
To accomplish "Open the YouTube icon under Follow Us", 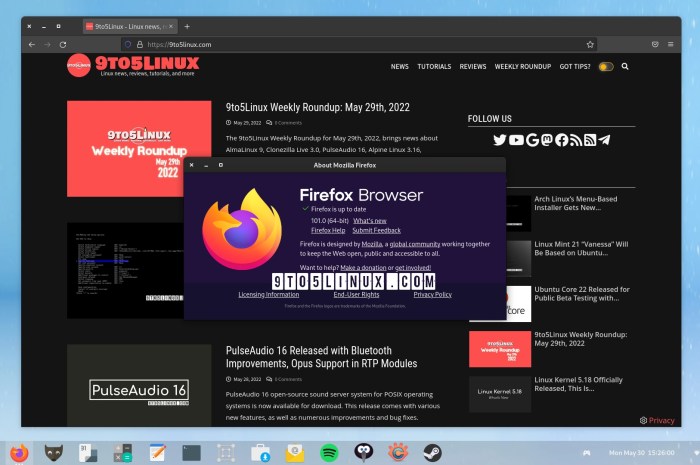I will 516,140.
